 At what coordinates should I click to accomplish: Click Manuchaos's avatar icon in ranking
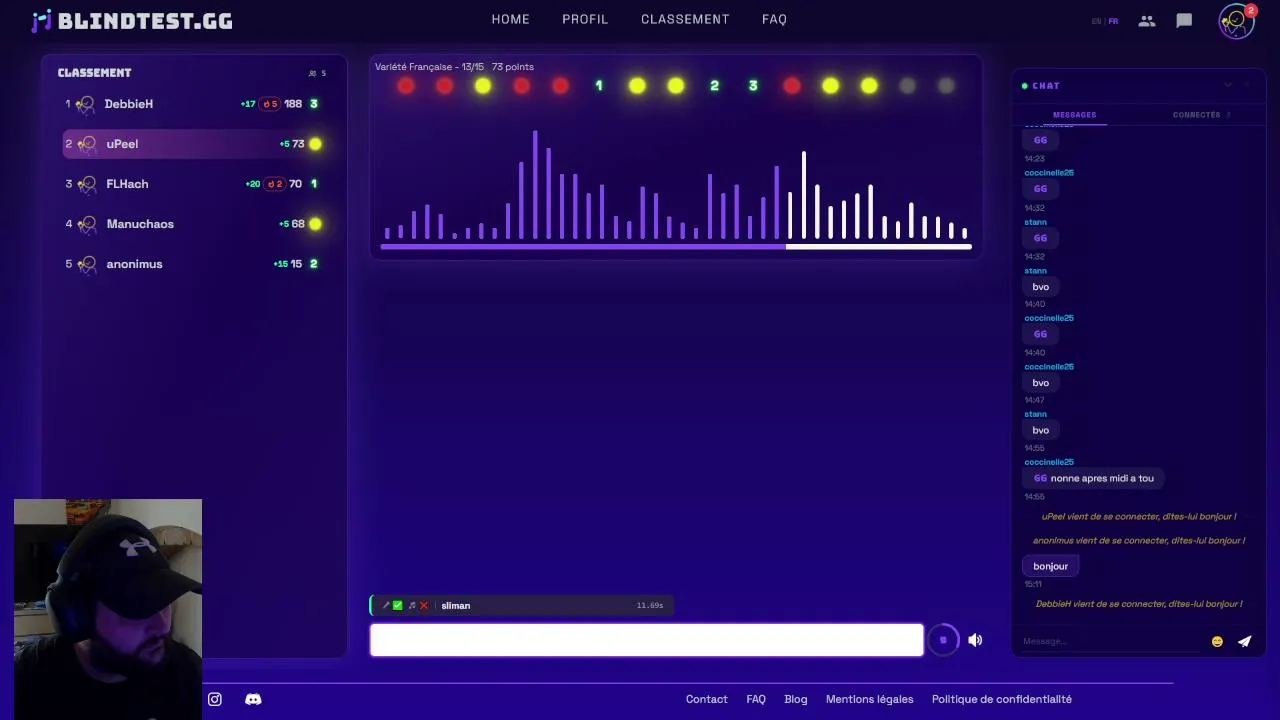pos(86,224)
